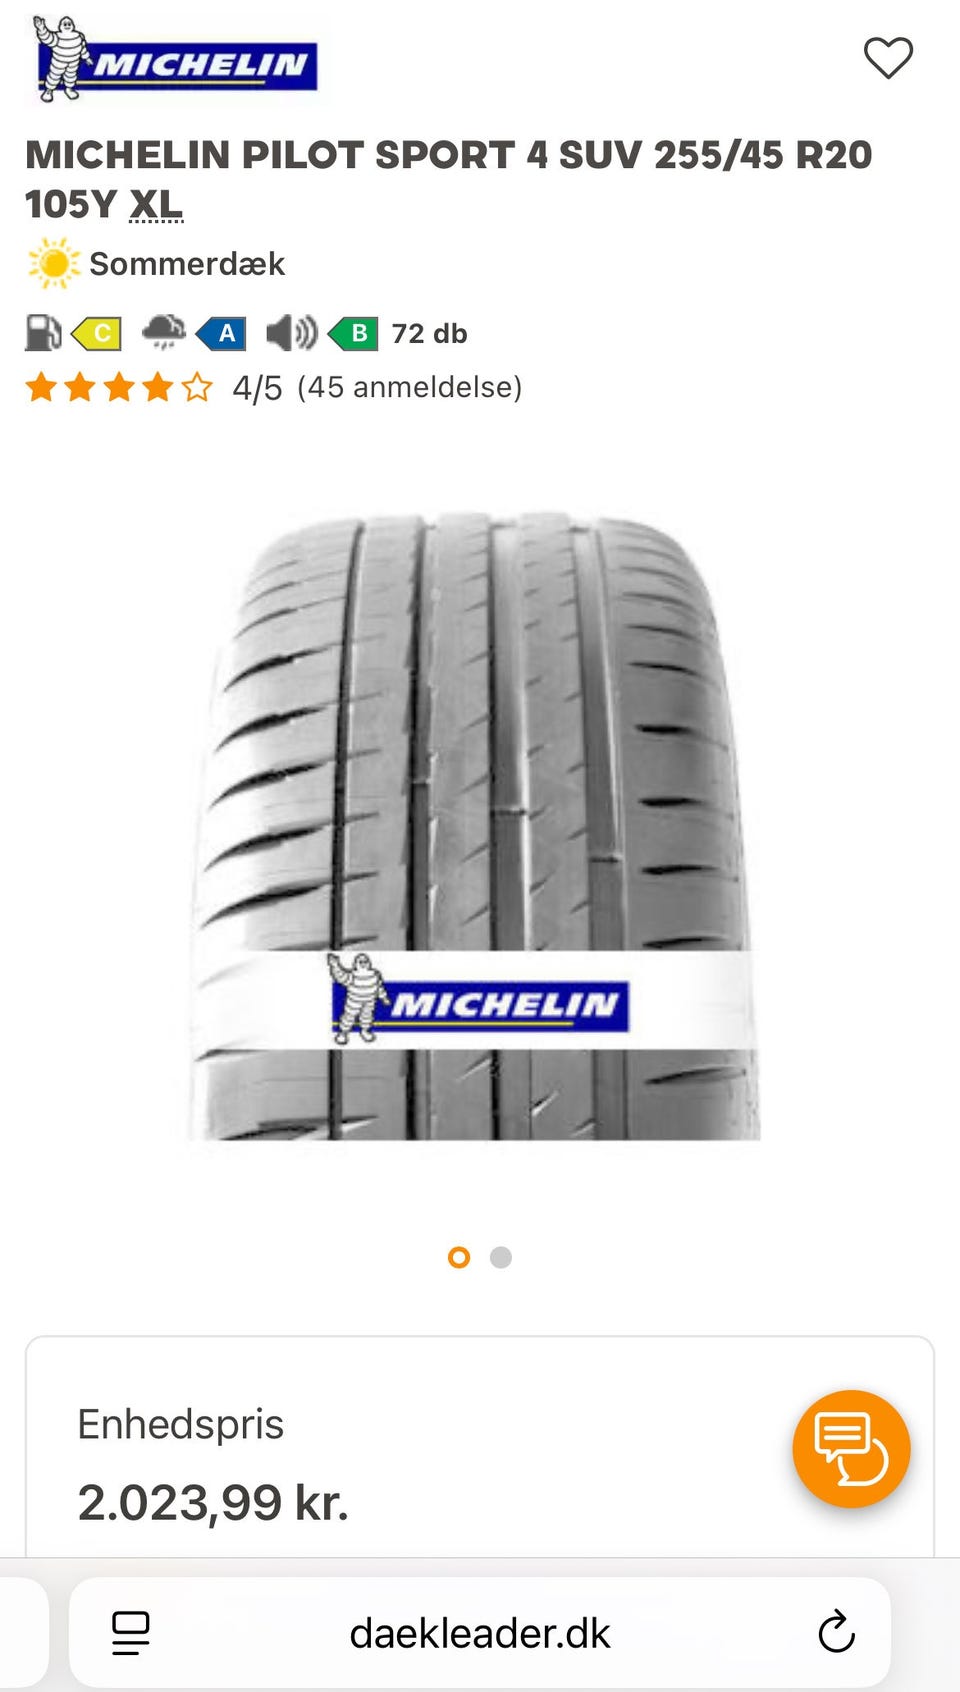This screenshot has width=960, height=1692.
Task: Switch to the second image carousel dot
Action: coord(501,1257)
